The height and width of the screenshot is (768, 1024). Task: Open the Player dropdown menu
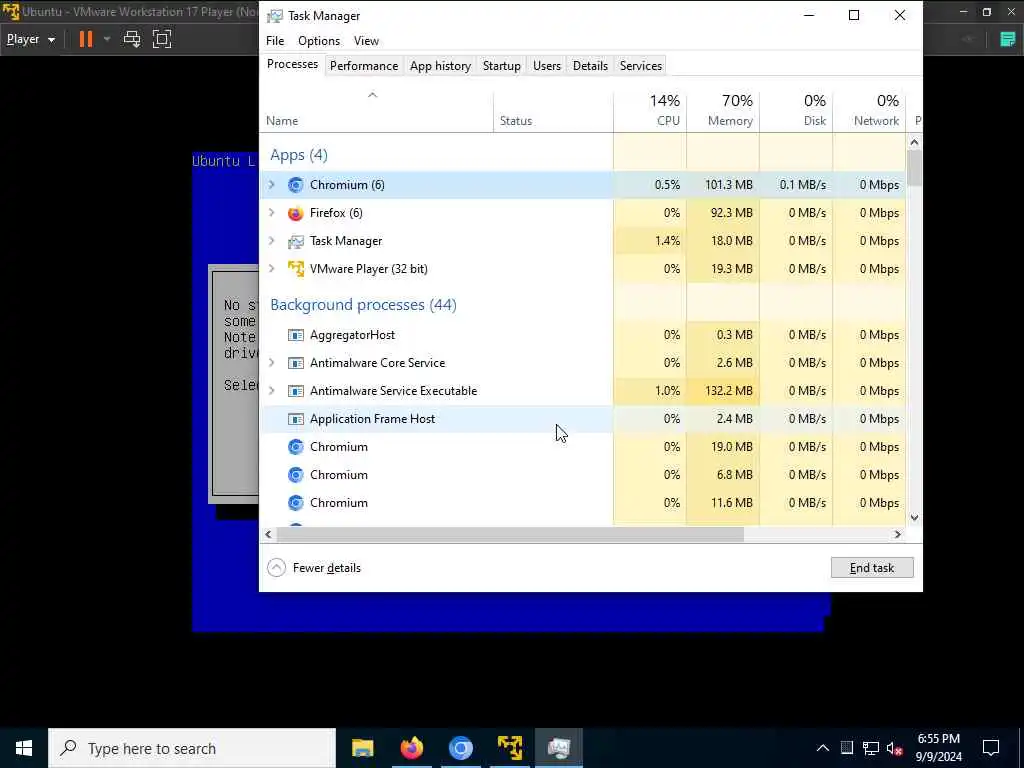[31, 39]
